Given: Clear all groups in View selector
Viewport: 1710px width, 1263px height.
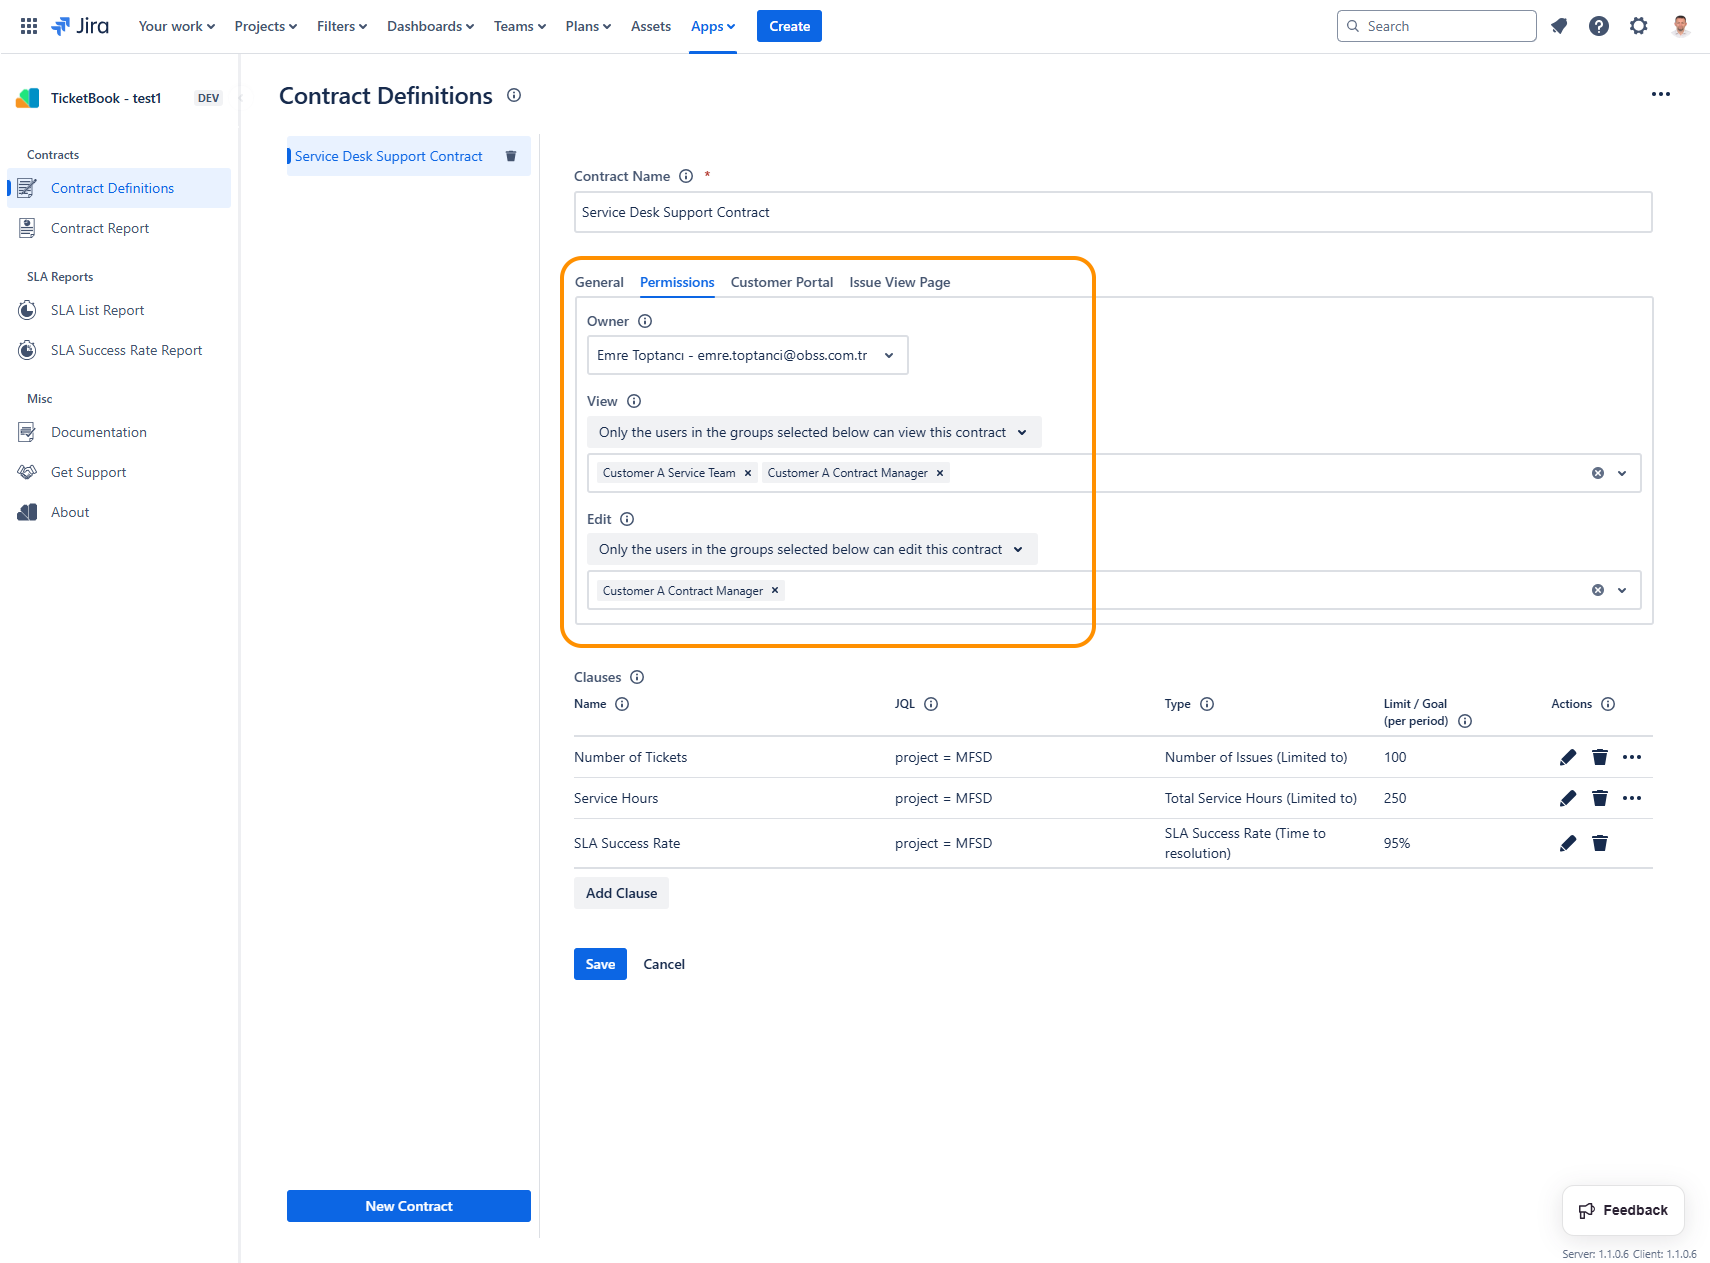Looking at the screenshot, I should pos(1597,473).
